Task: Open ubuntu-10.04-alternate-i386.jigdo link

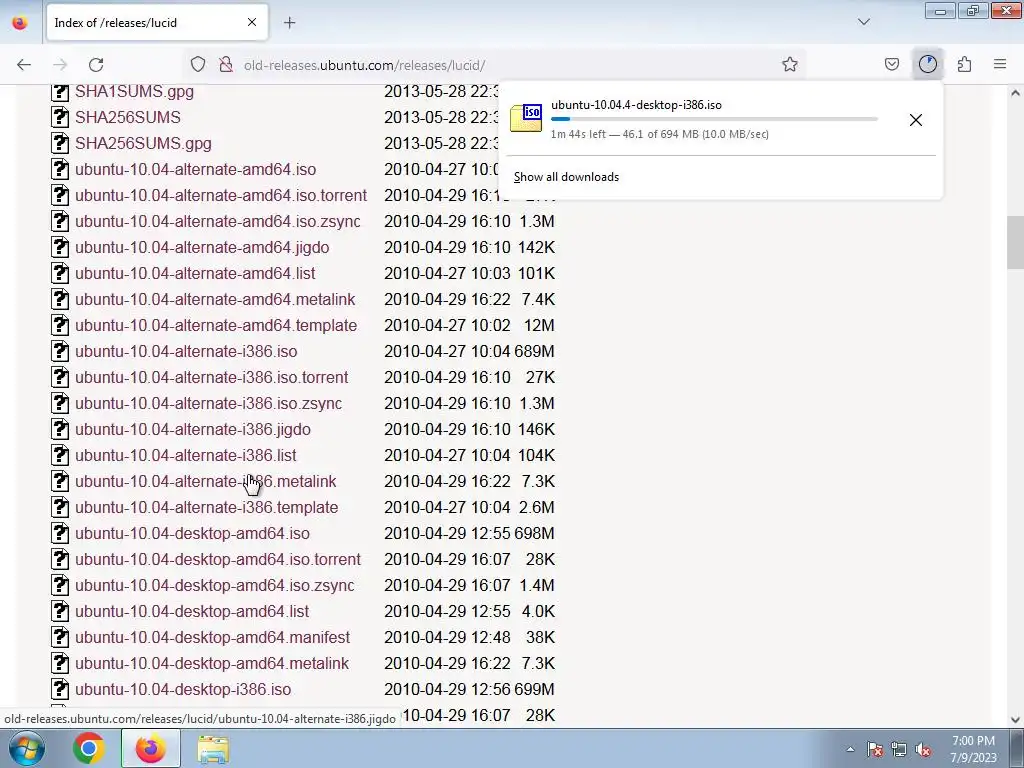Action: pos(193,430)
